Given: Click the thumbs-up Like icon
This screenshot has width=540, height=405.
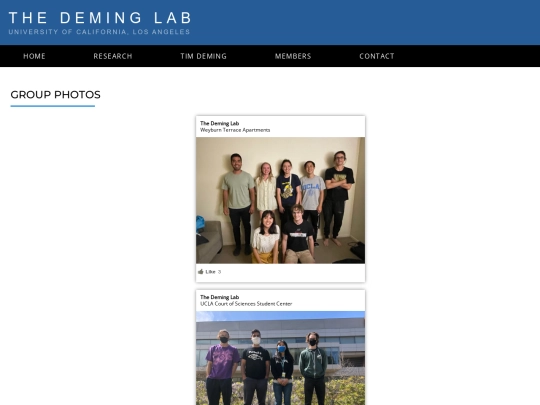Looking at the screenshot, I should (x=200, y=272).
